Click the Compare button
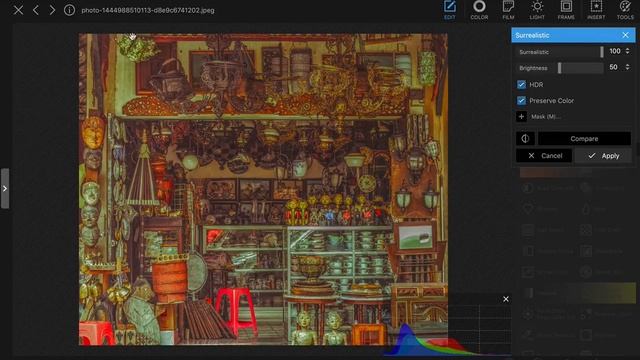The height and width of the screenshot is (360, 640). pos(584,139)
